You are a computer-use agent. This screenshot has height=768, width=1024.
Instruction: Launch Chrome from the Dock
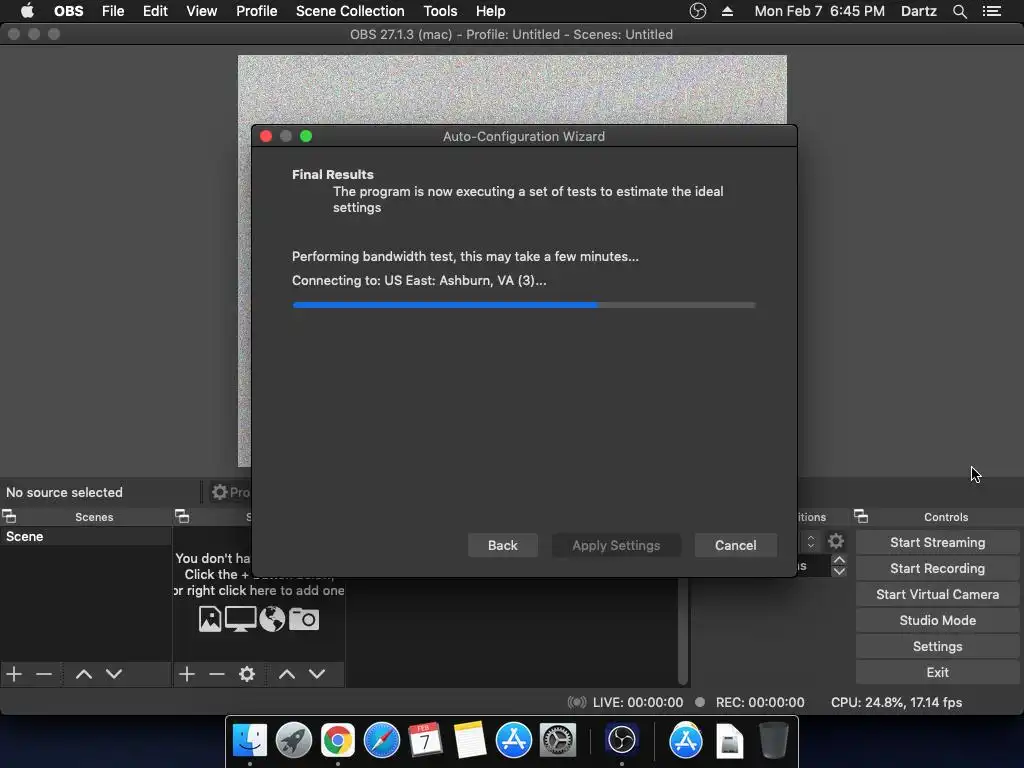(337, 741)
